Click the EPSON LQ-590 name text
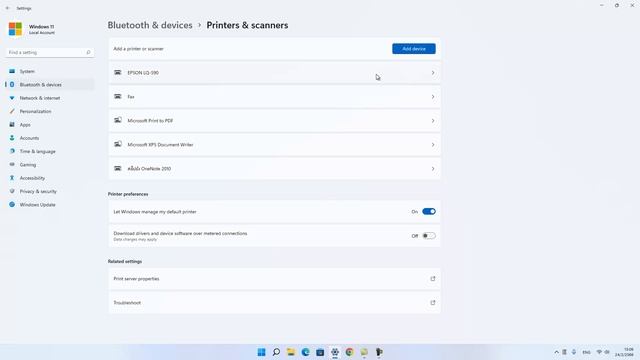This screenshot has width=640, height=360. click(143, 73)
